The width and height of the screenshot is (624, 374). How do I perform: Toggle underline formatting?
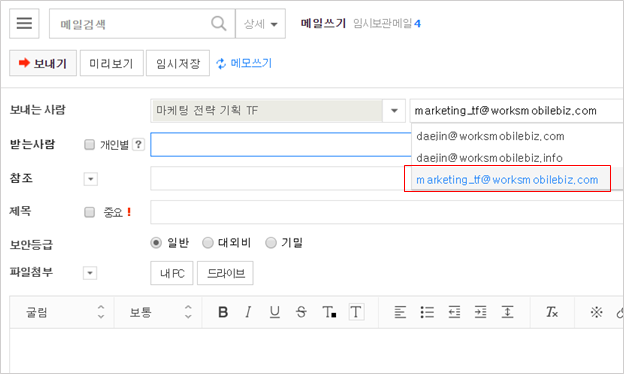(x=275, y=312)
